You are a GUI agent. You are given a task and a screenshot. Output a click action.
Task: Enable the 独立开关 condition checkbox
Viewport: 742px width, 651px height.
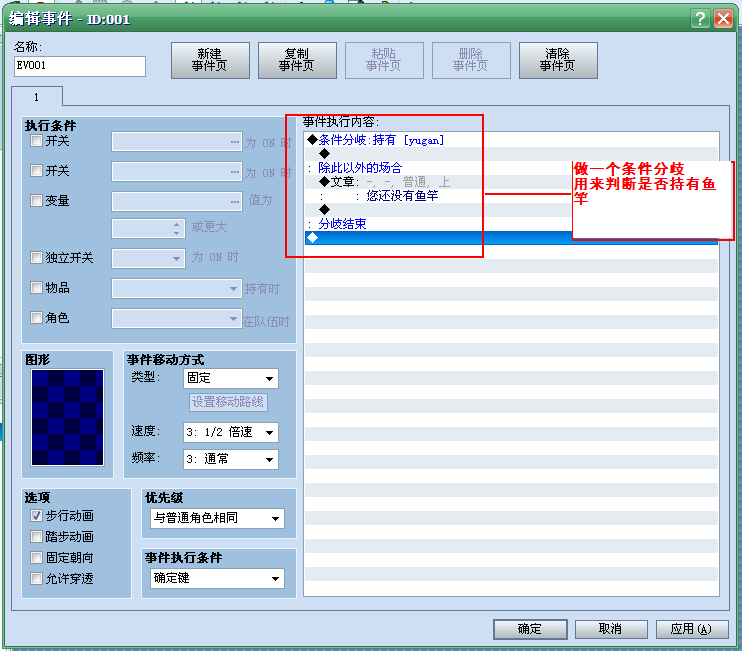click(x=36, y=257)
